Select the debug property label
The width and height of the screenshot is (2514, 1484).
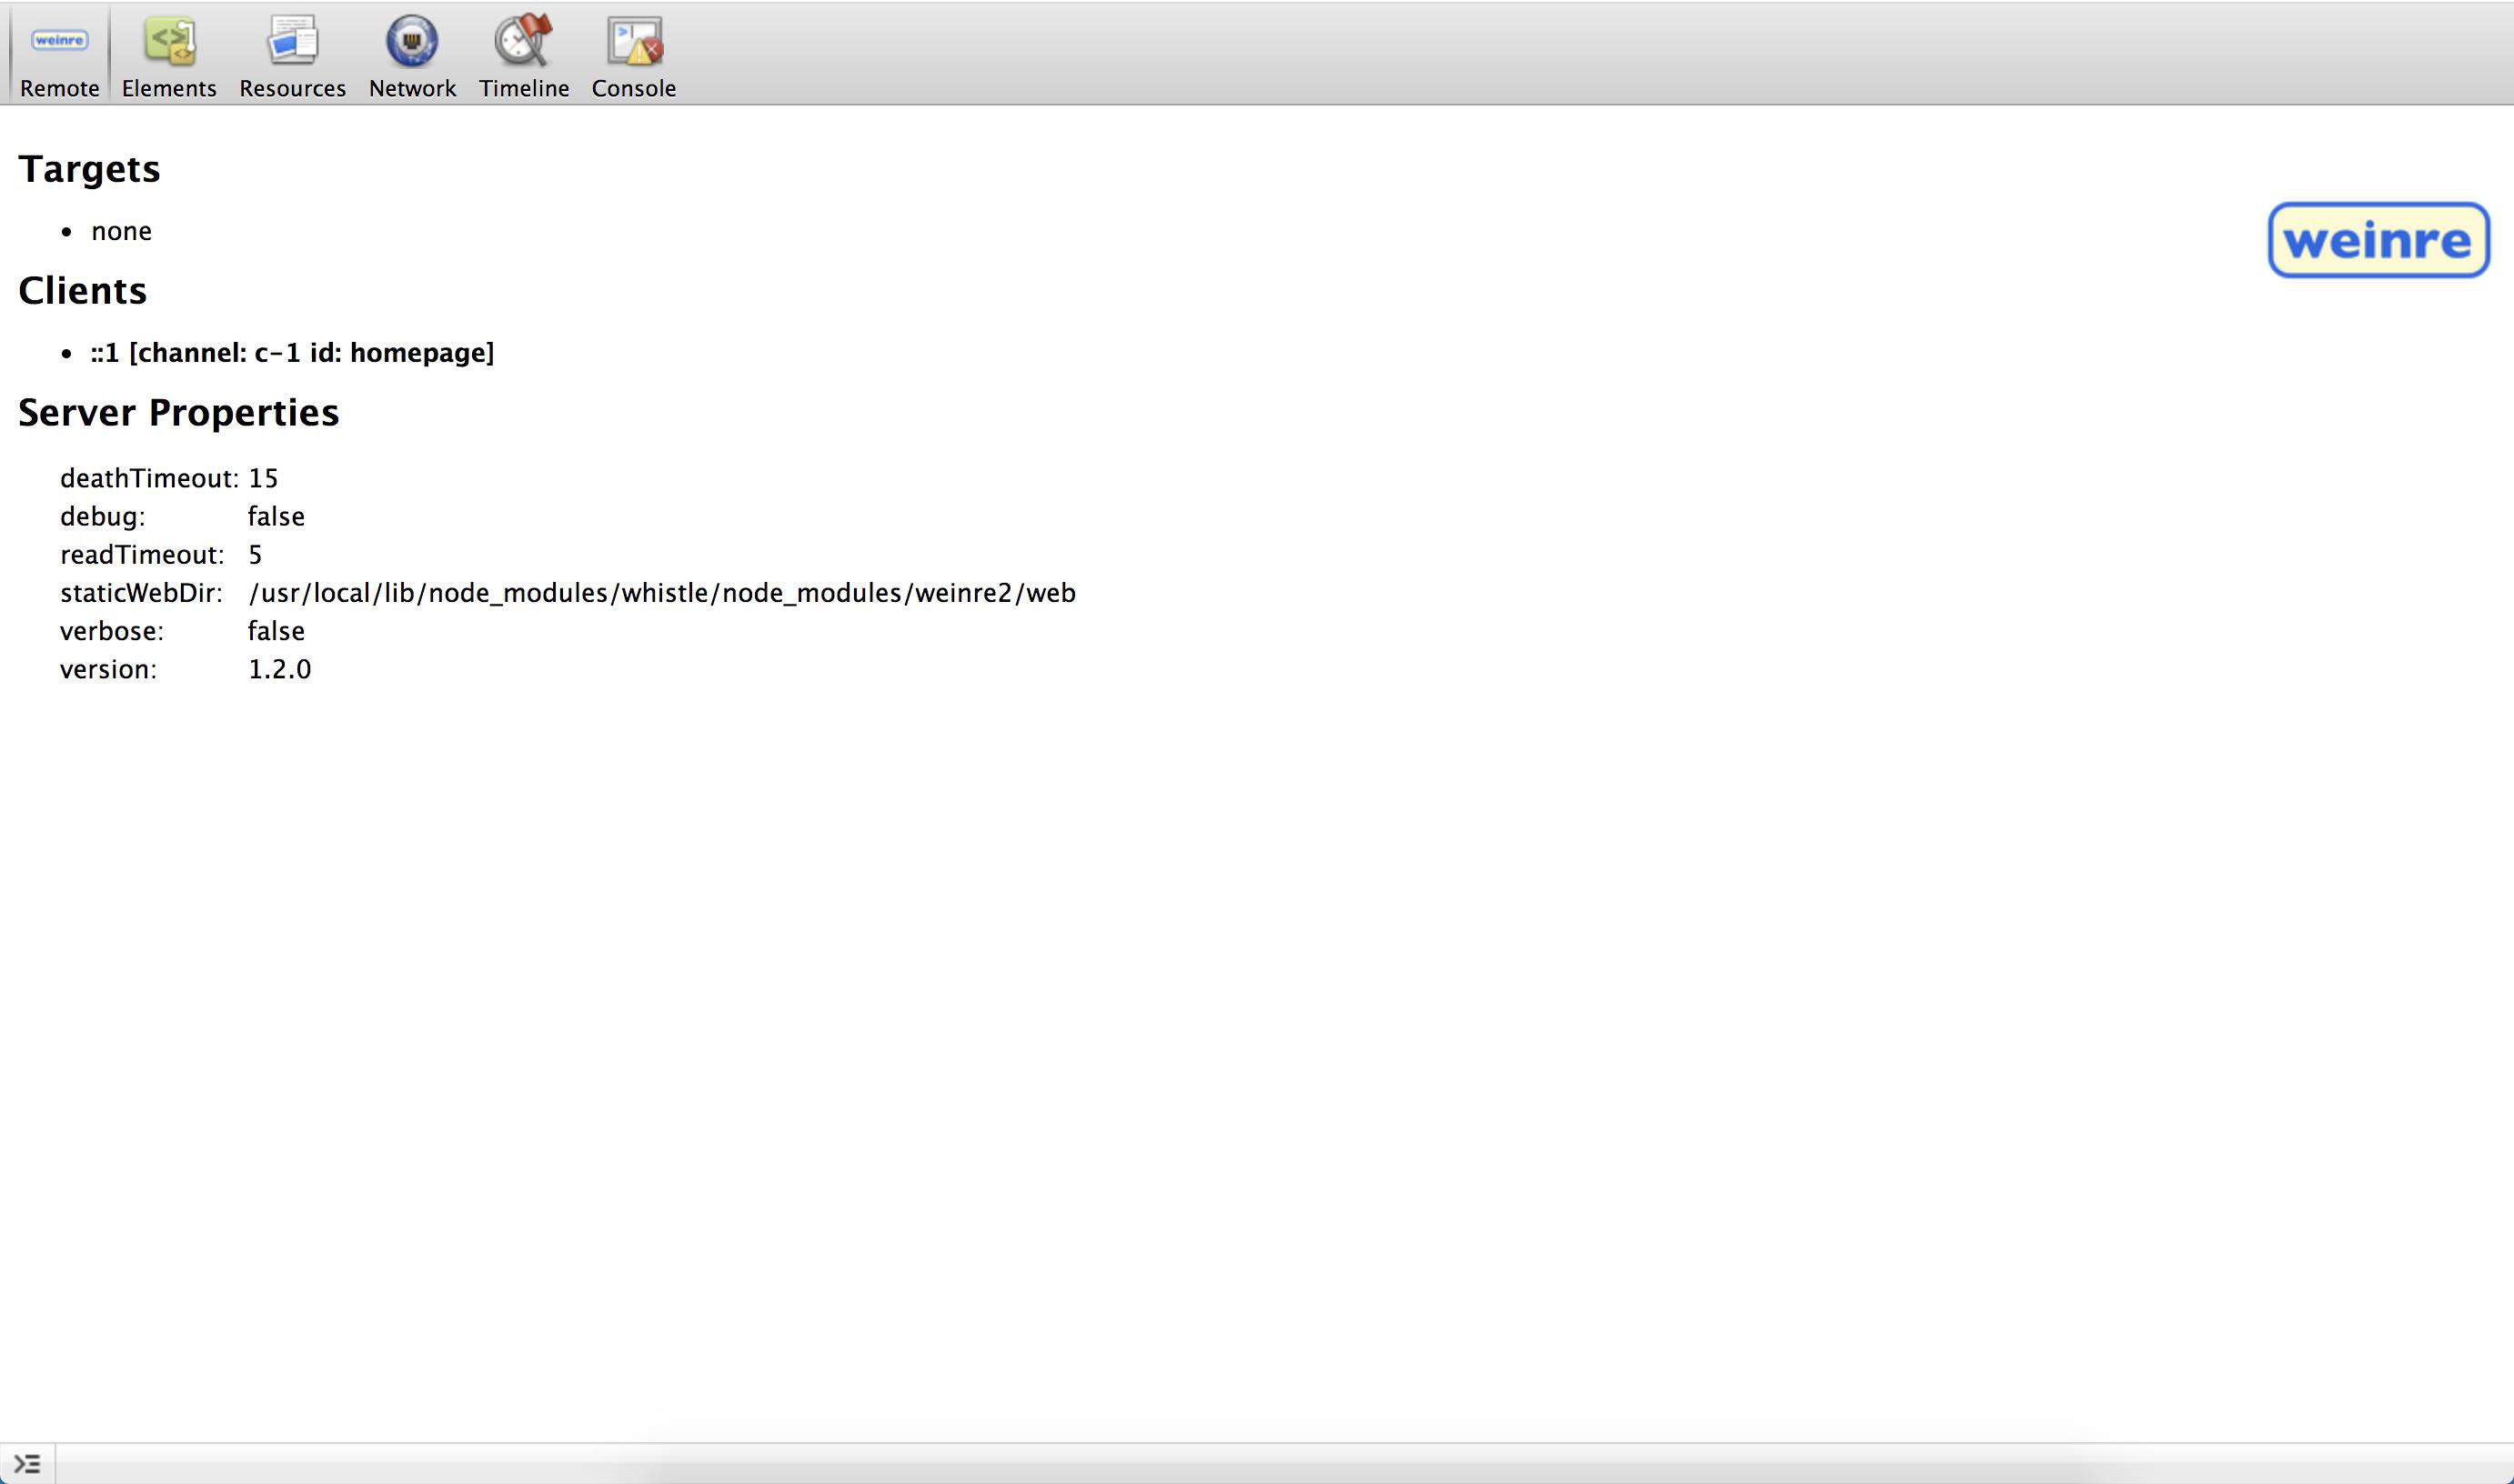tap(103, 517)
